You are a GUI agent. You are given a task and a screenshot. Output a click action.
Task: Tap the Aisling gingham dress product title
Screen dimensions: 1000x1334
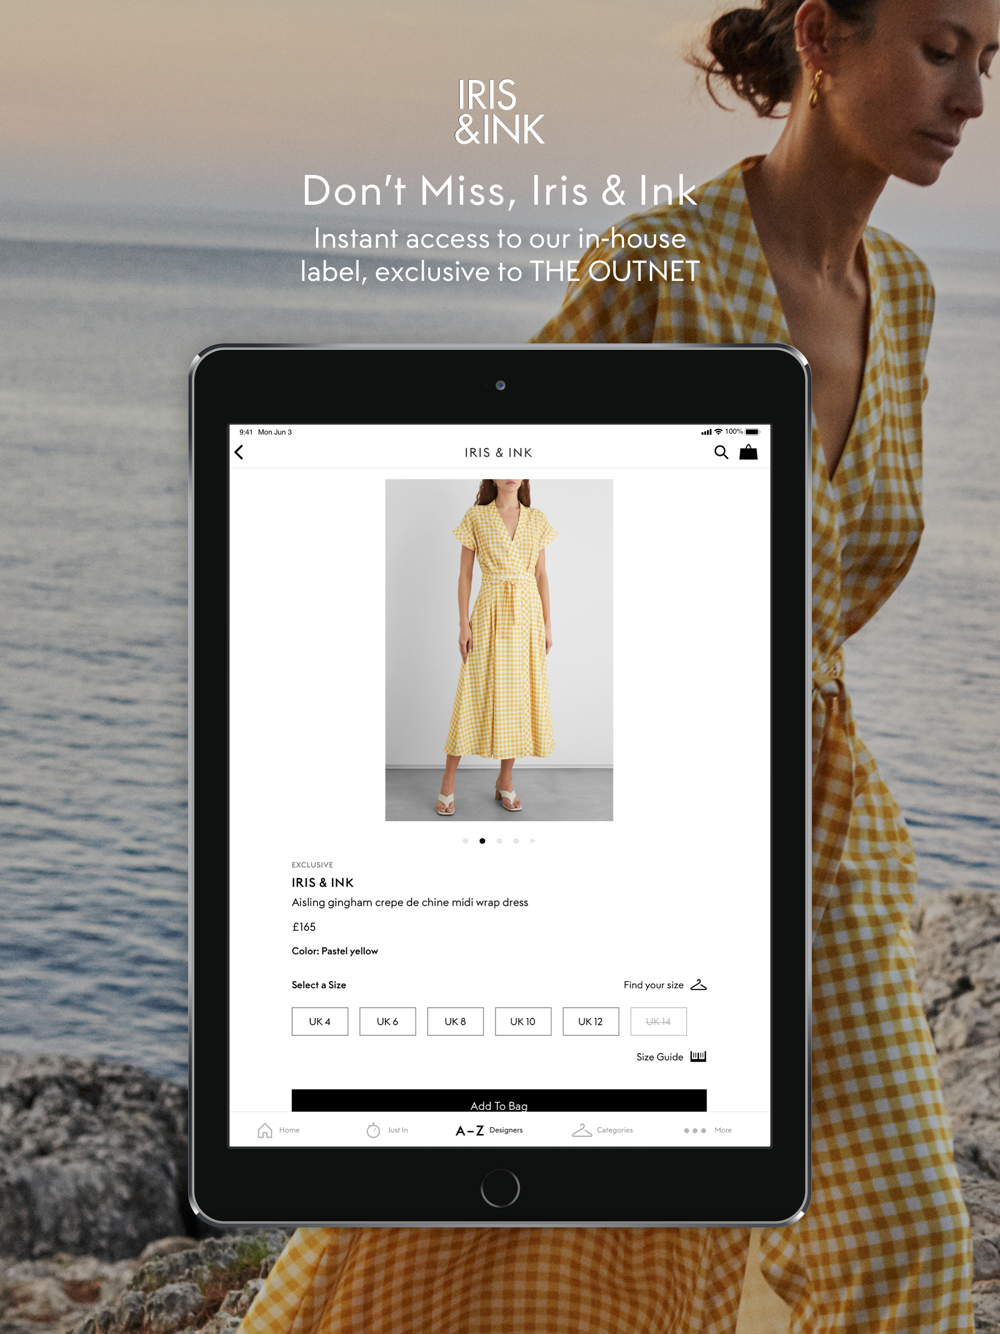[x=410, y=902]
